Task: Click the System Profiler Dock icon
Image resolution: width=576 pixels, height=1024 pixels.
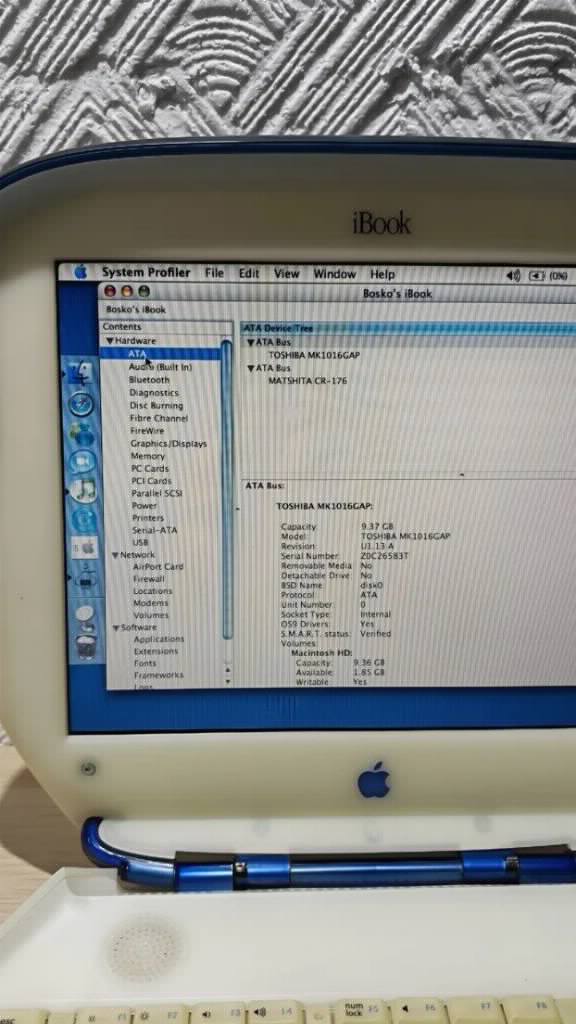Action: [x=86, y=577]
